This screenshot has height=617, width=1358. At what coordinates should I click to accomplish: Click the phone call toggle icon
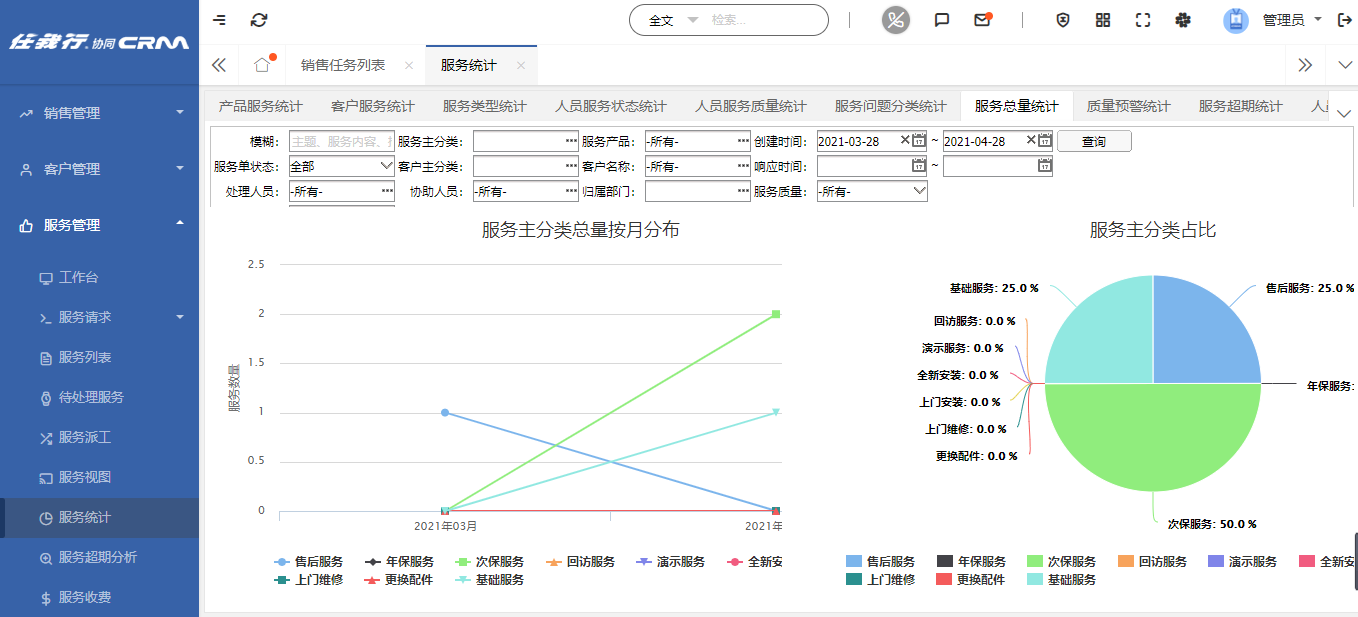click(x=895, y=18)
